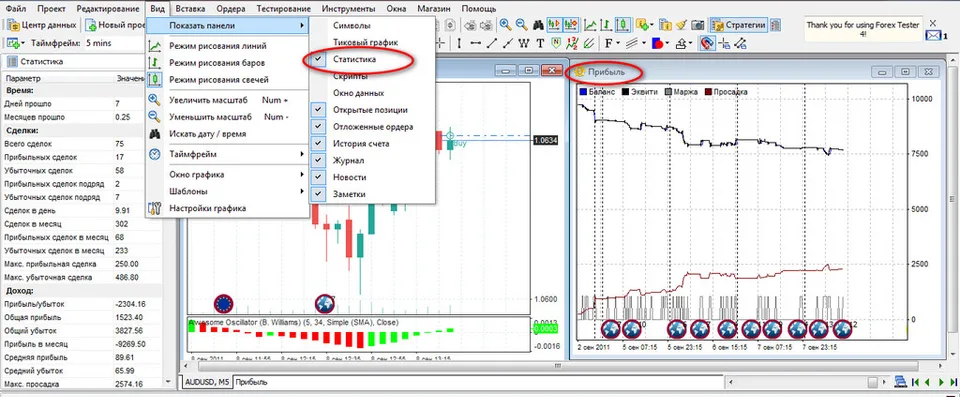Select the W wave symbols tool
The height and width of the screenshot is (397, 960).
point(523,43)
